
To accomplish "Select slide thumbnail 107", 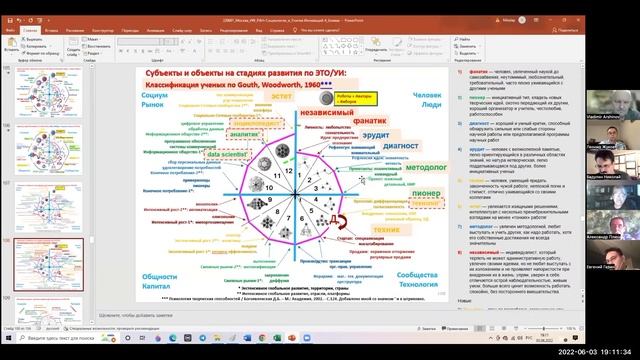I will pos(49,208).
